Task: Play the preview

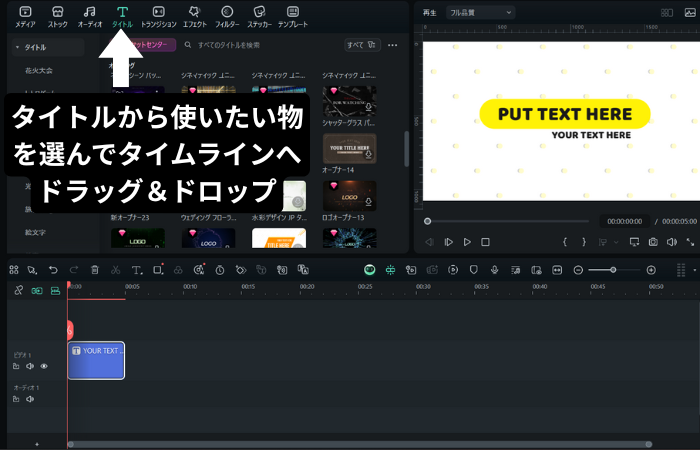Action: tap(467, 242)
